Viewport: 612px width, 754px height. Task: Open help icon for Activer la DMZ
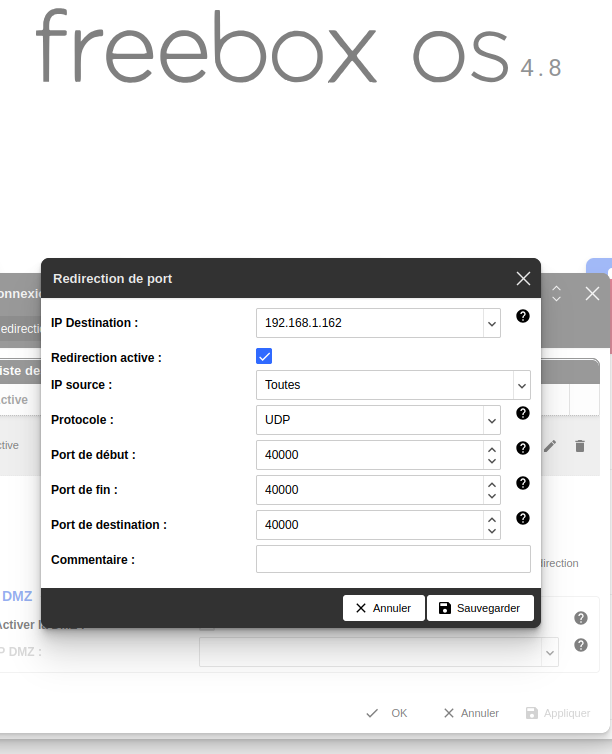(x=581, y=618)
